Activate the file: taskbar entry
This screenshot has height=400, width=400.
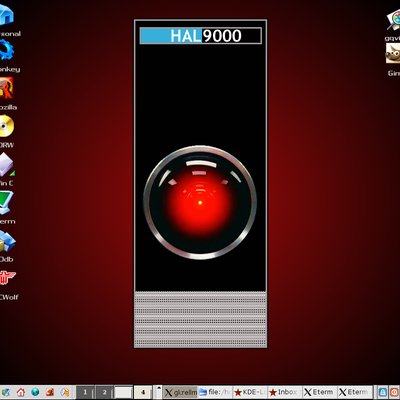[215, 392]
